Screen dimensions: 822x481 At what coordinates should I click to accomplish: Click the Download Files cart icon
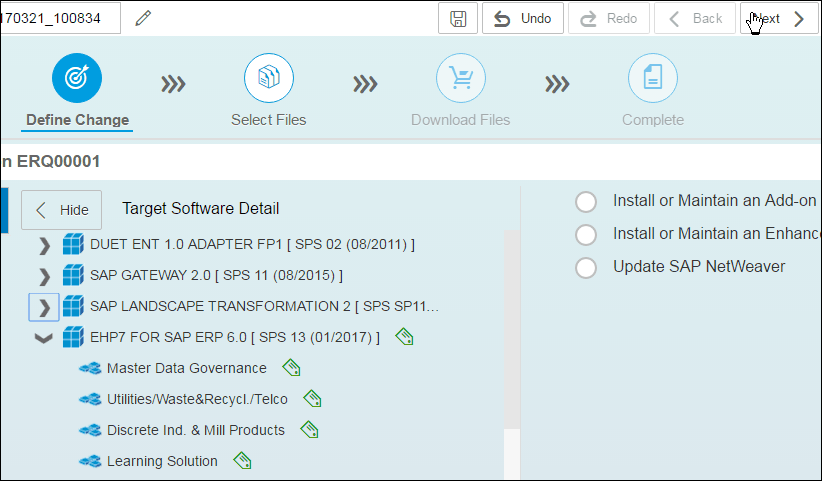coord(460,78)
